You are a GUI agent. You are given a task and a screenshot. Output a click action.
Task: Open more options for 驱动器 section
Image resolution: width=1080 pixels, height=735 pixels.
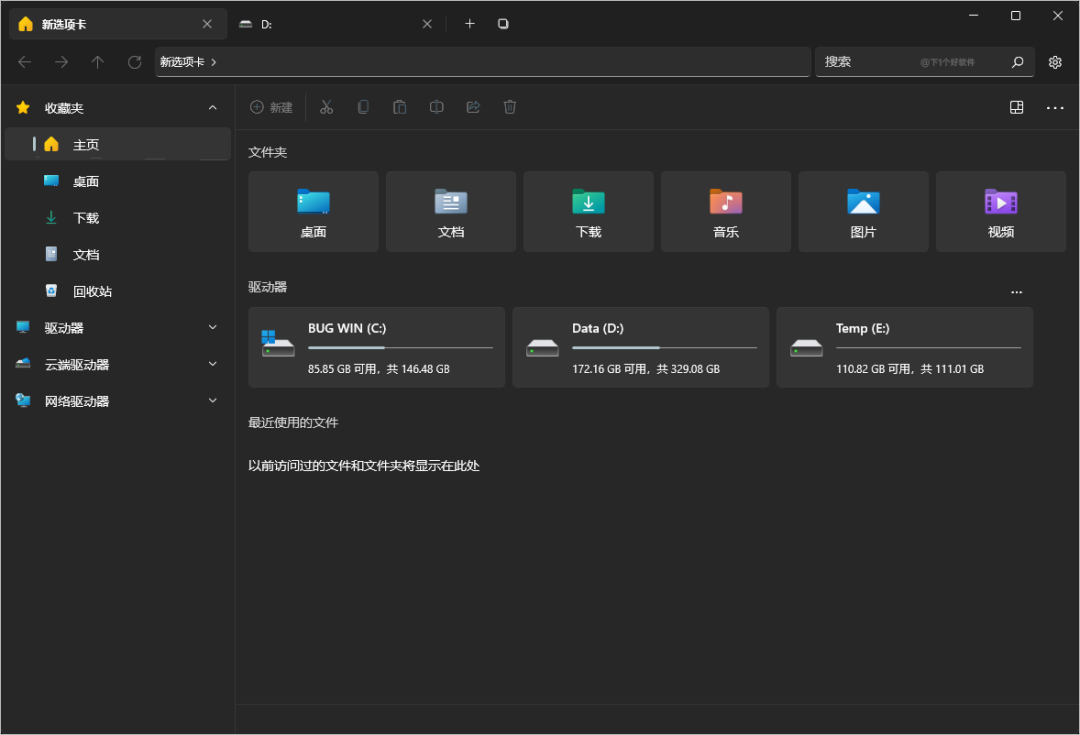click(x=1017, y=292)
